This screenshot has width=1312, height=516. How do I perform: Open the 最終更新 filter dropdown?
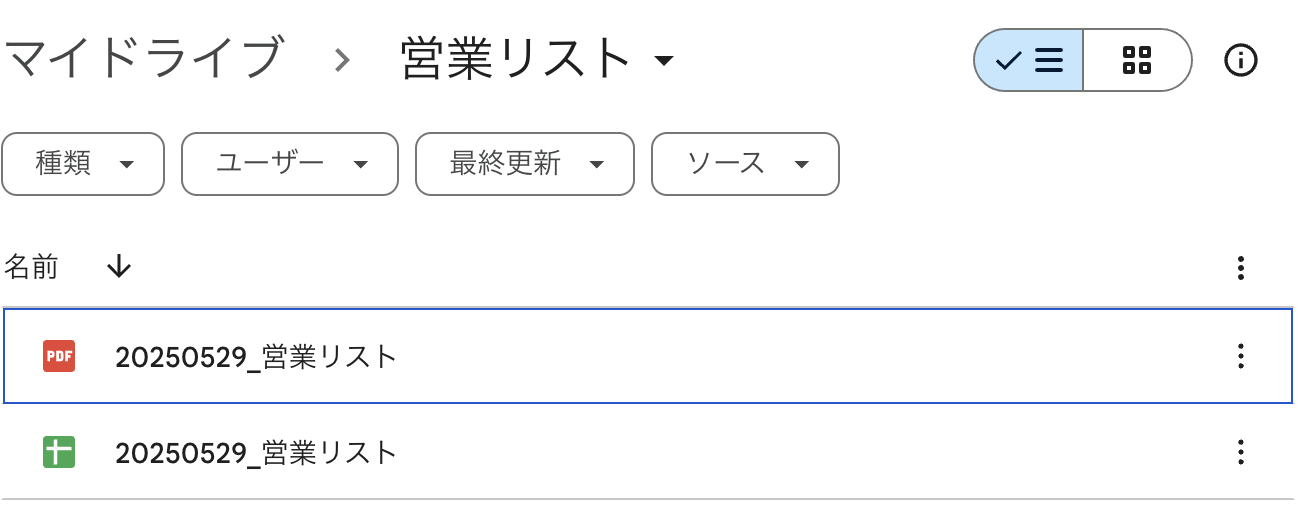tap(525, 164)
